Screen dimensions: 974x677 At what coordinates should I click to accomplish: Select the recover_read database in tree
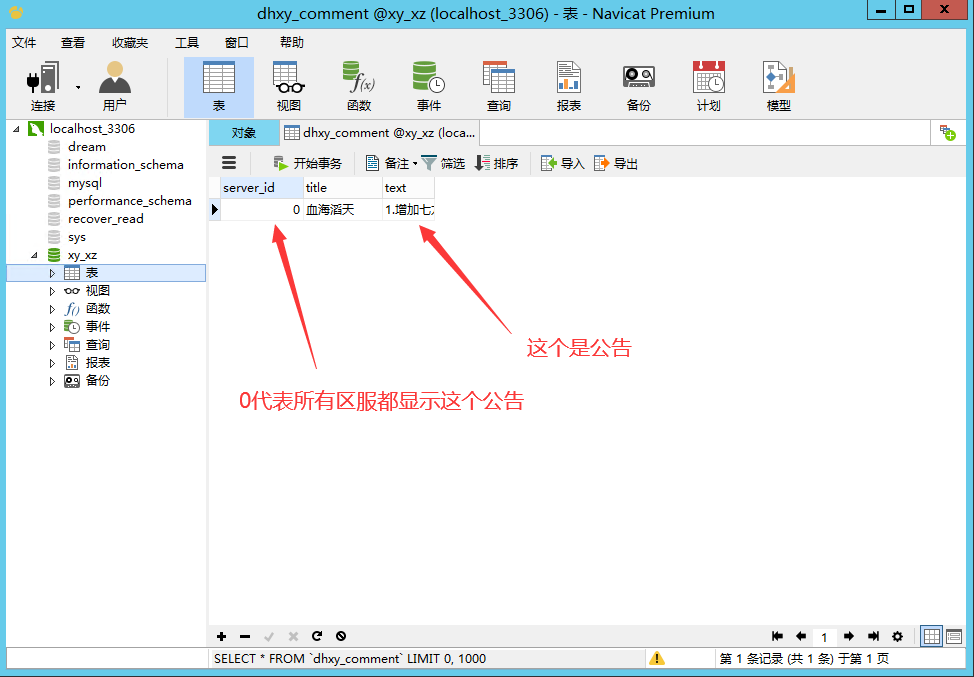[105, 219]
